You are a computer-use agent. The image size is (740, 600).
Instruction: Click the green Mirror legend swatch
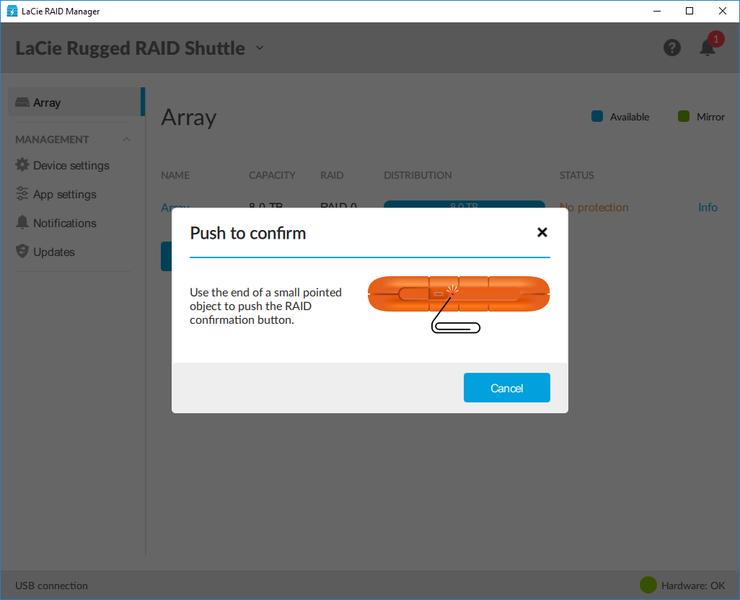[x=683, y=116]
